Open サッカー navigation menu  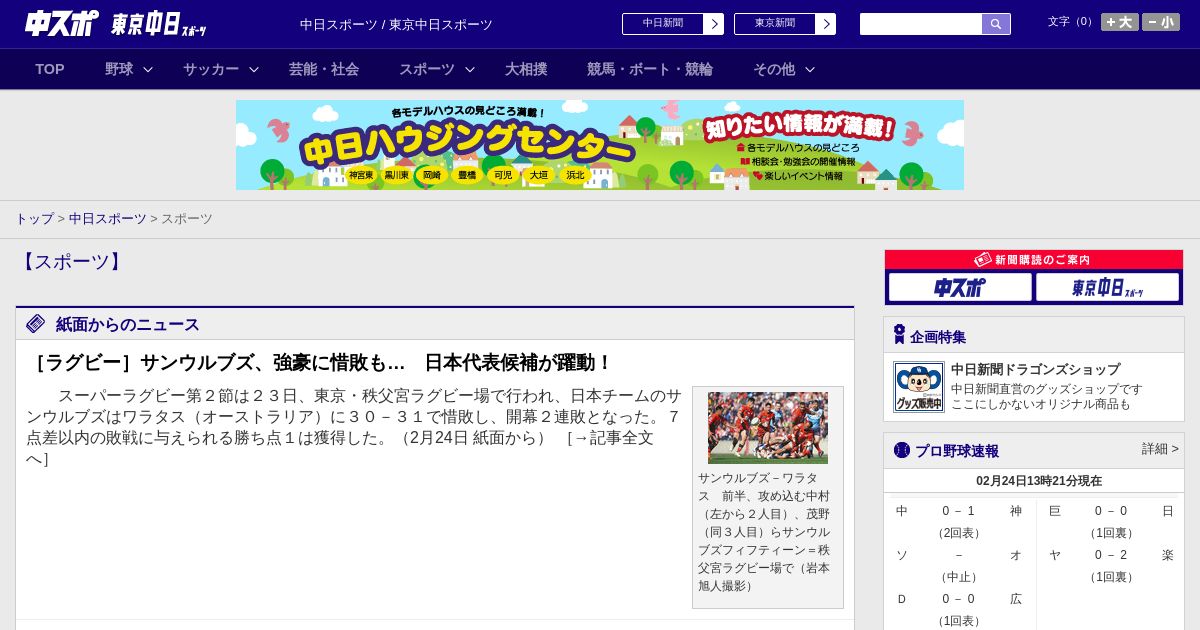click(211, 69)
